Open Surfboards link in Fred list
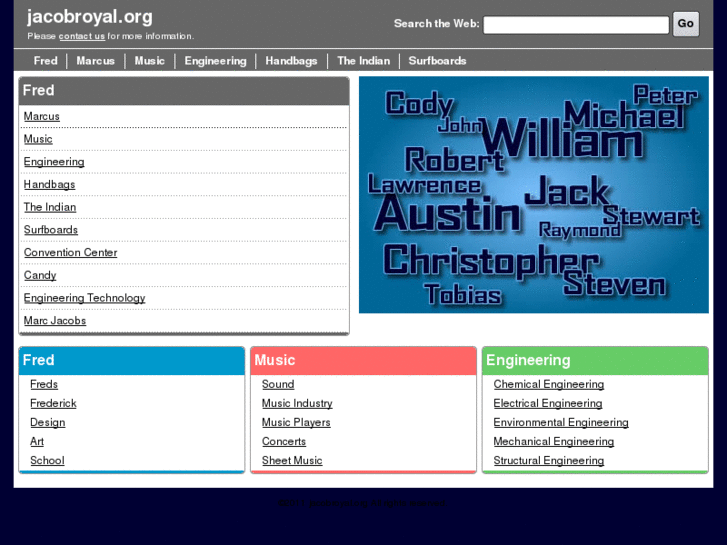 tap(51, 230)
